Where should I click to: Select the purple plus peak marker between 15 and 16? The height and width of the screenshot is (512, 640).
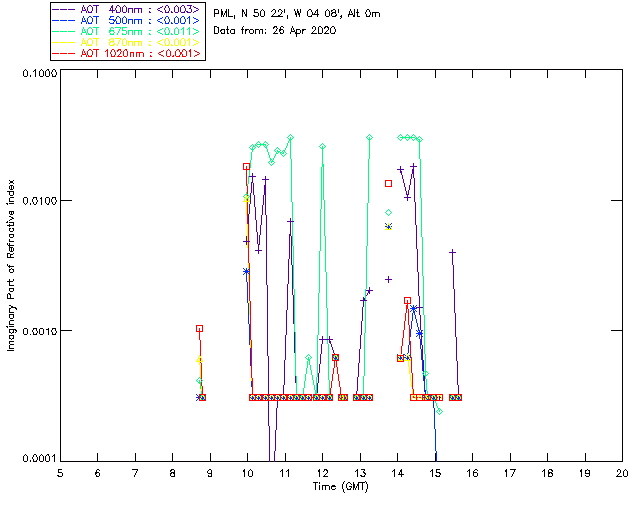(x=452, y=252)
